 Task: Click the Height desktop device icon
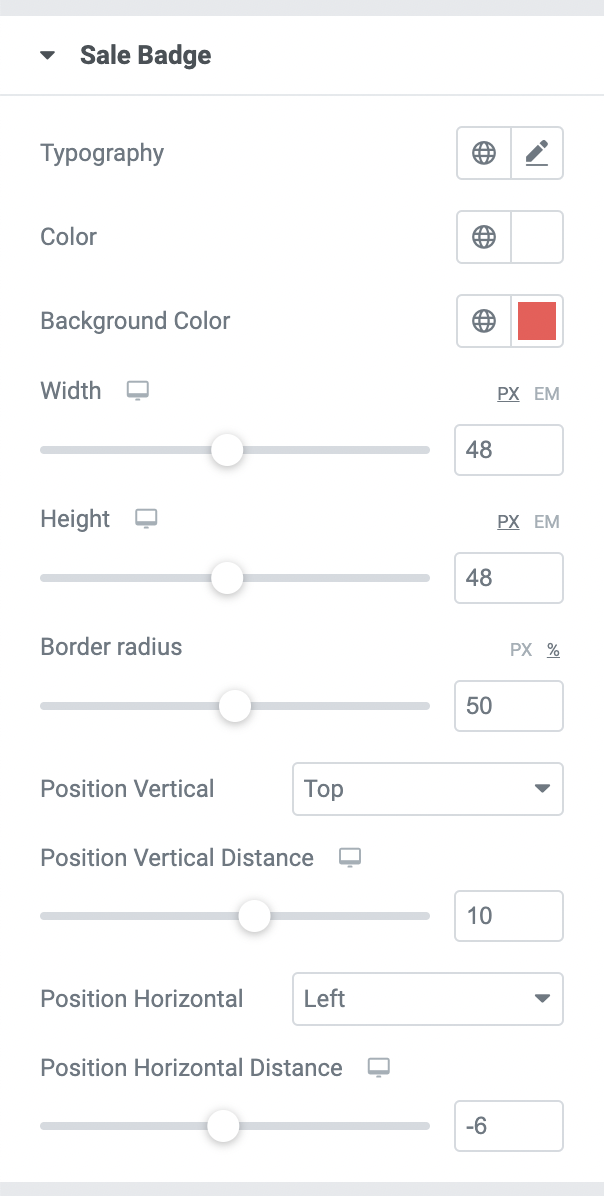146,519
